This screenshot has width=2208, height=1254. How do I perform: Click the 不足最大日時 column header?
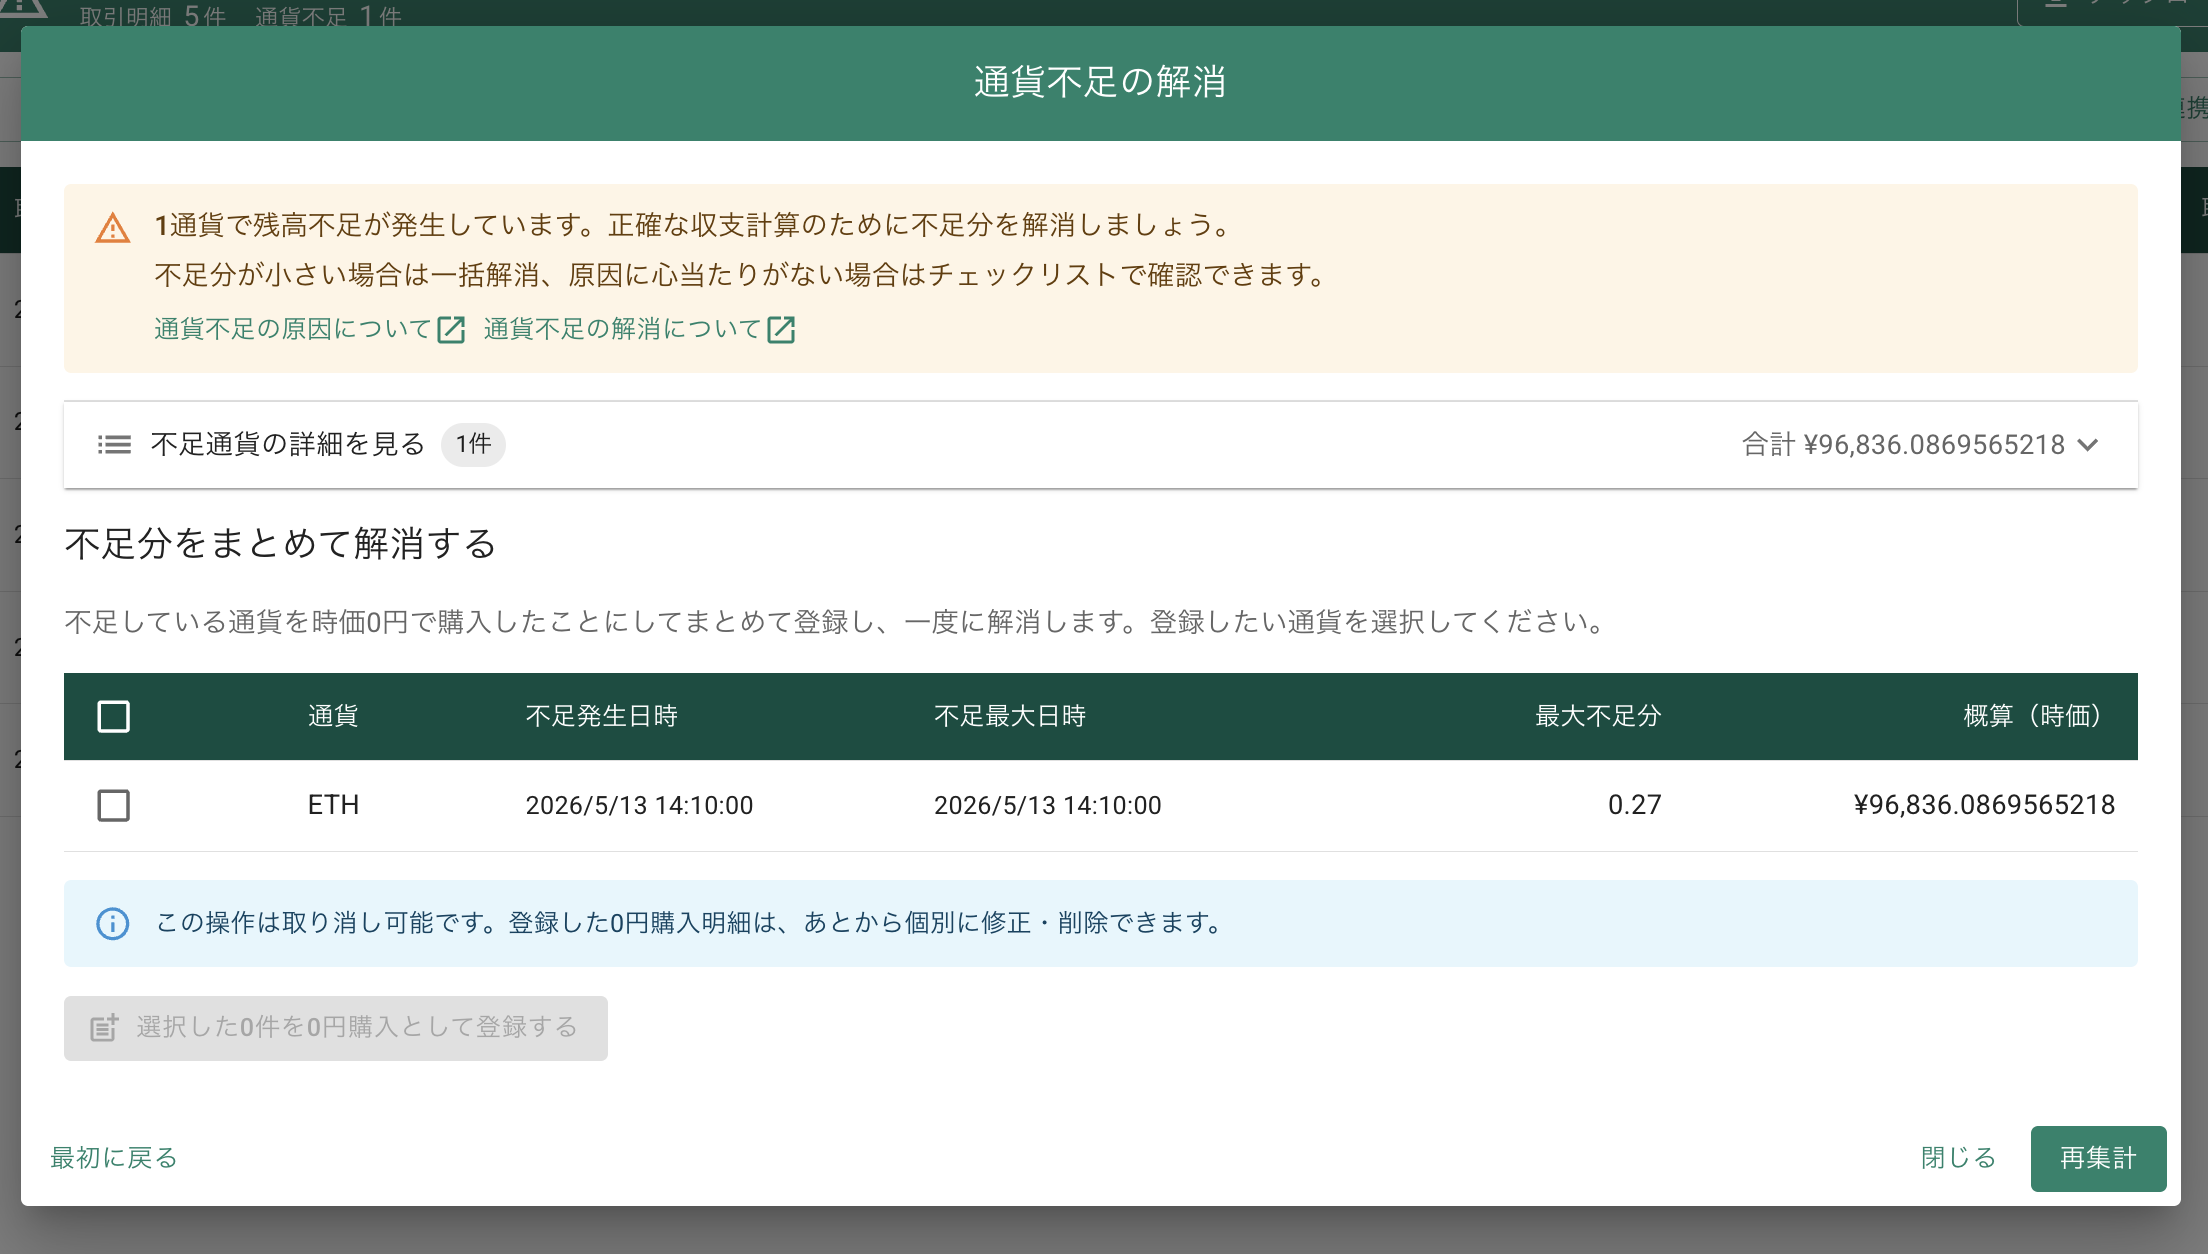pyautogui.click(x=1010, y=716)
